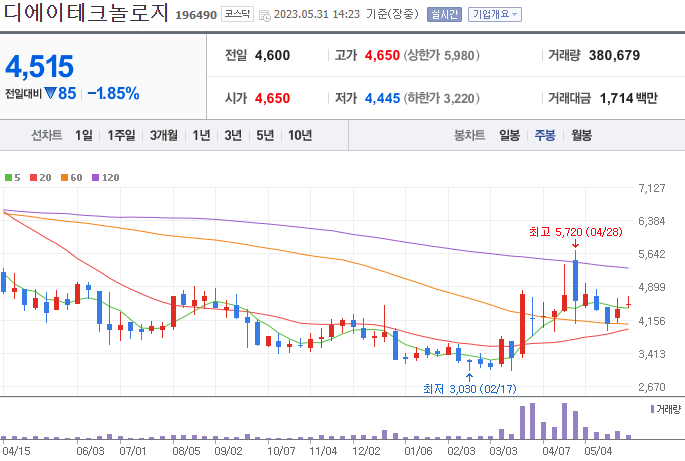
Task: Click the 10/07 x-axis date
Action: point(281,451)
